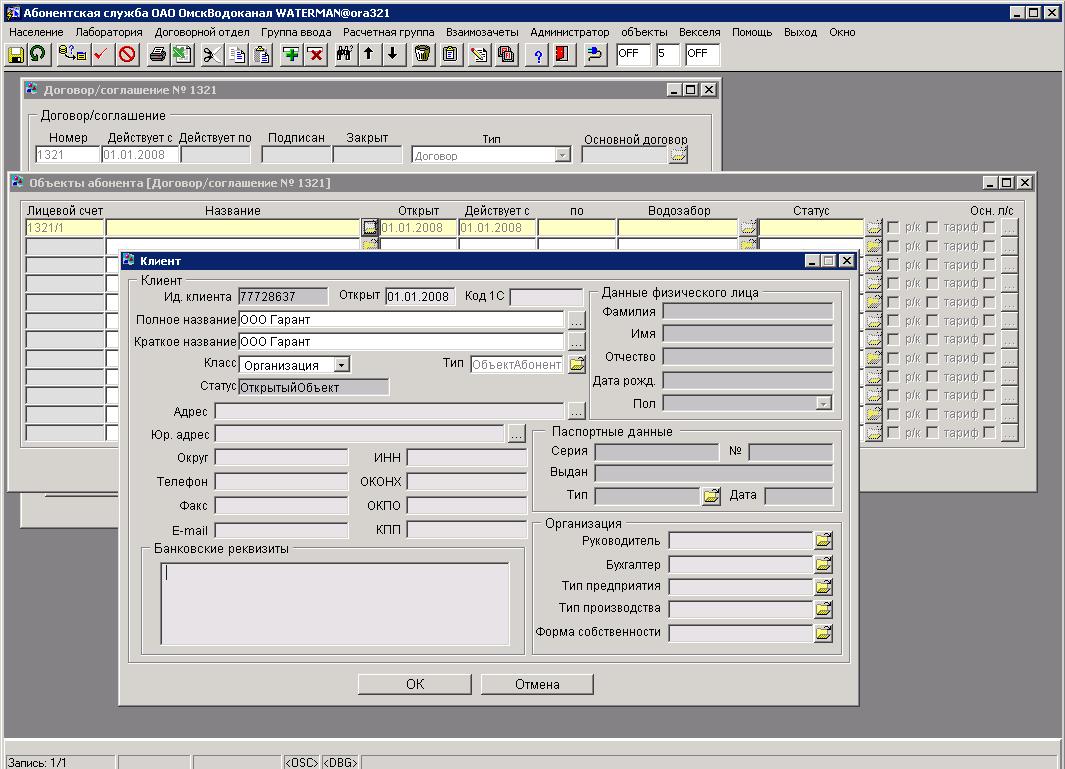Delete record using red X toolbar icon
Image resolution: width=1065 pixels, height=769 pixels.
(x=315, y=54)
